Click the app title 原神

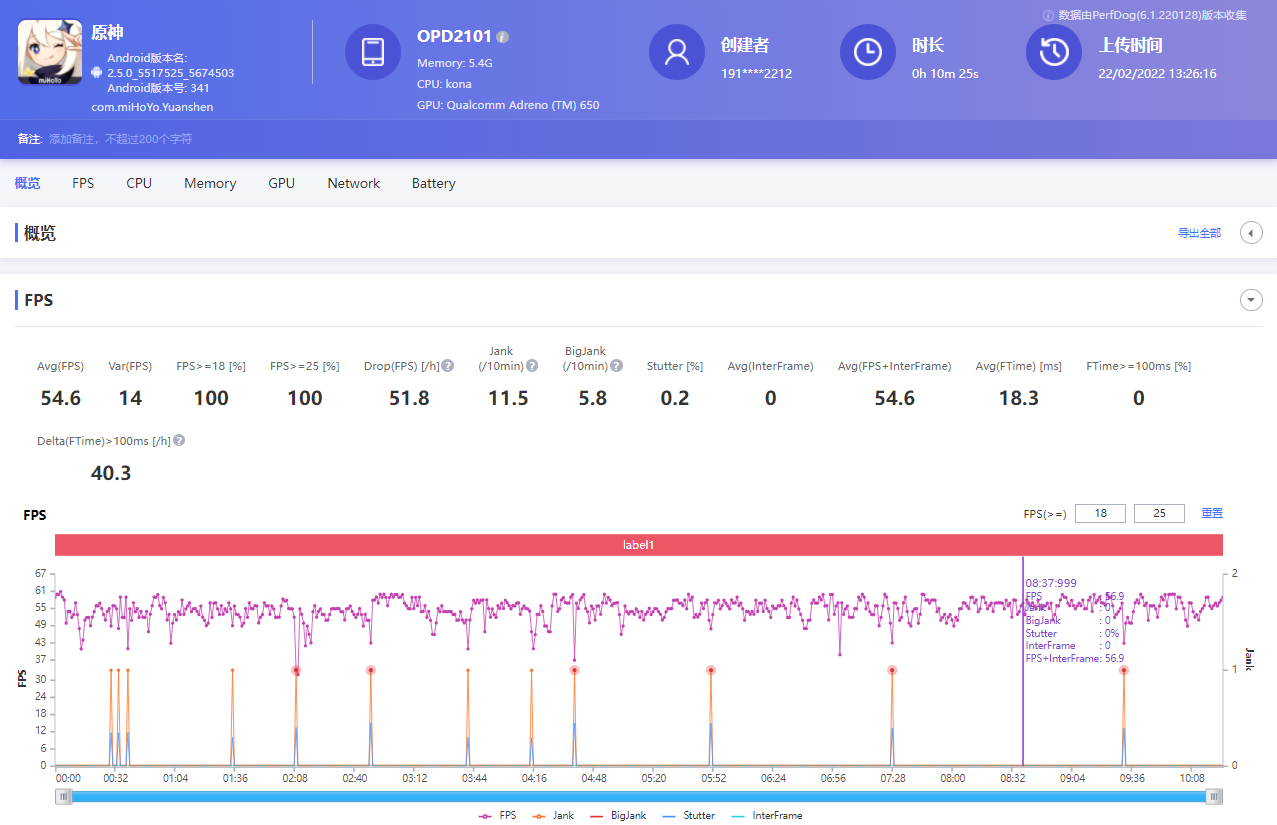tap(107, 33)
